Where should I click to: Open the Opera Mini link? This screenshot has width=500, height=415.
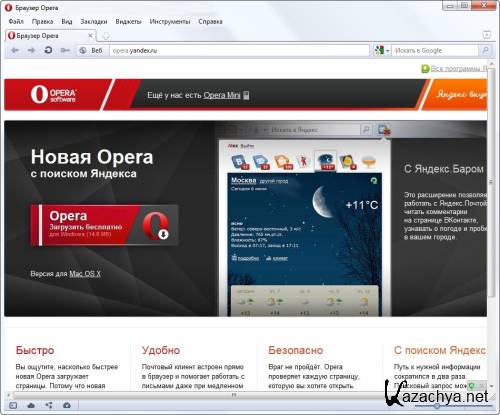[x=222, y=95]
